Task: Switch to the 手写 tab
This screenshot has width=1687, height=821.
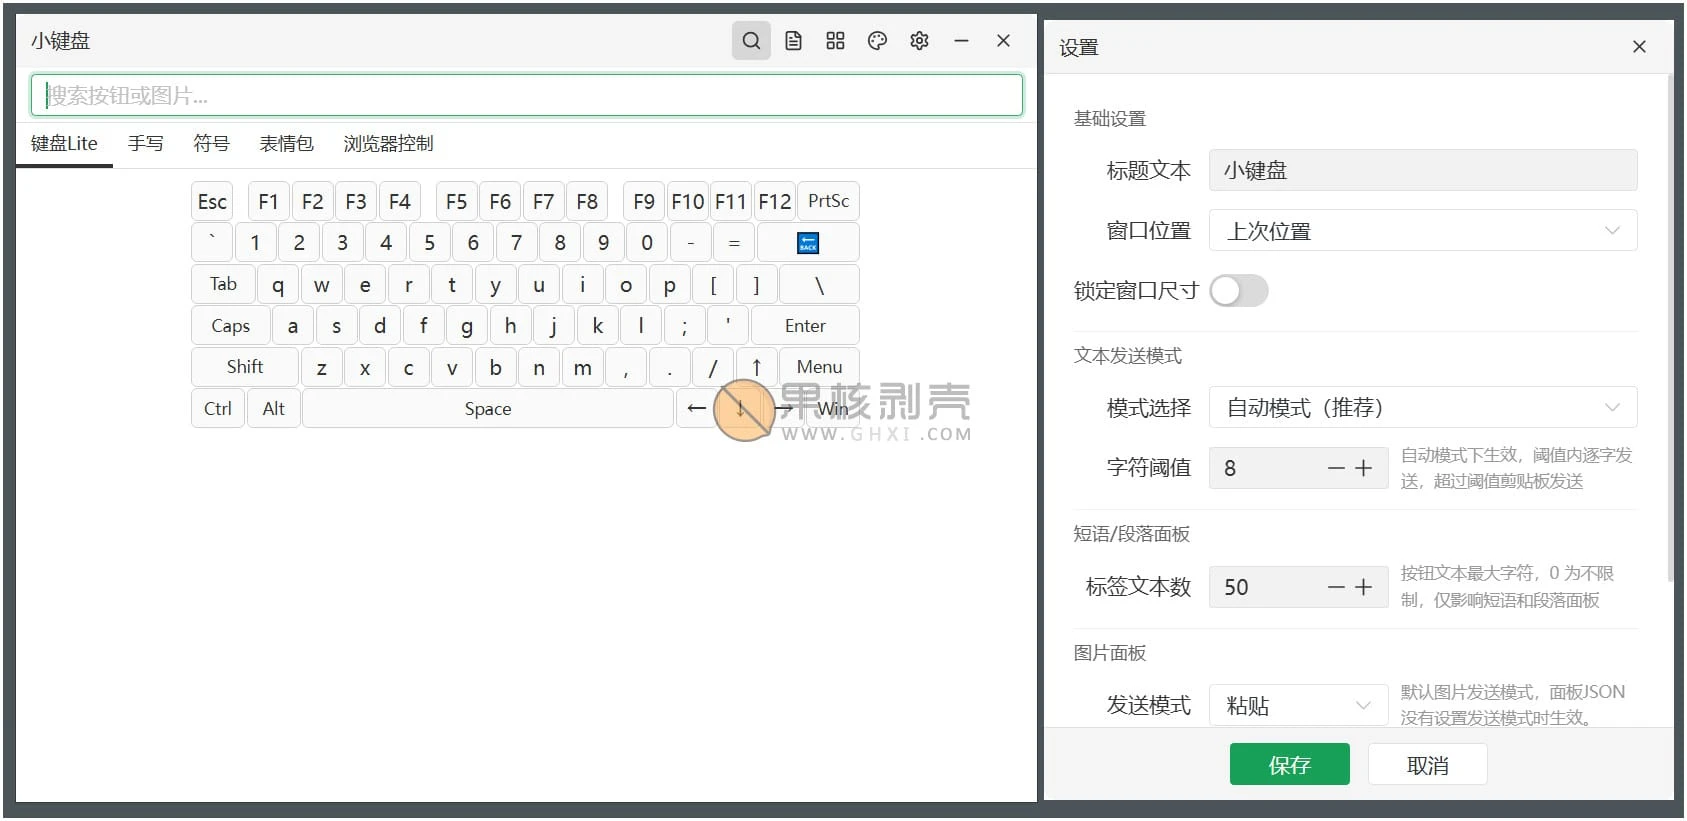Action: (x=146, y=143)
